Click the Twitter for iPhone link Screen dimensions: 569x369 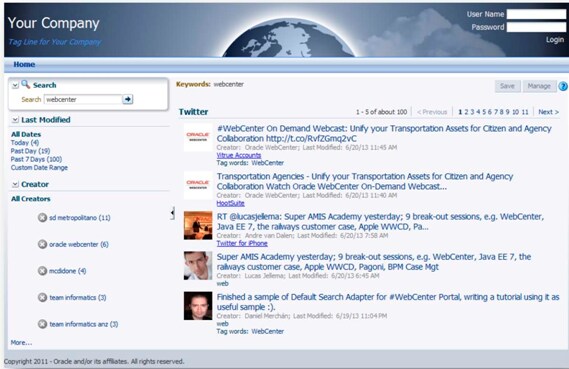click(x=242, y=243)
